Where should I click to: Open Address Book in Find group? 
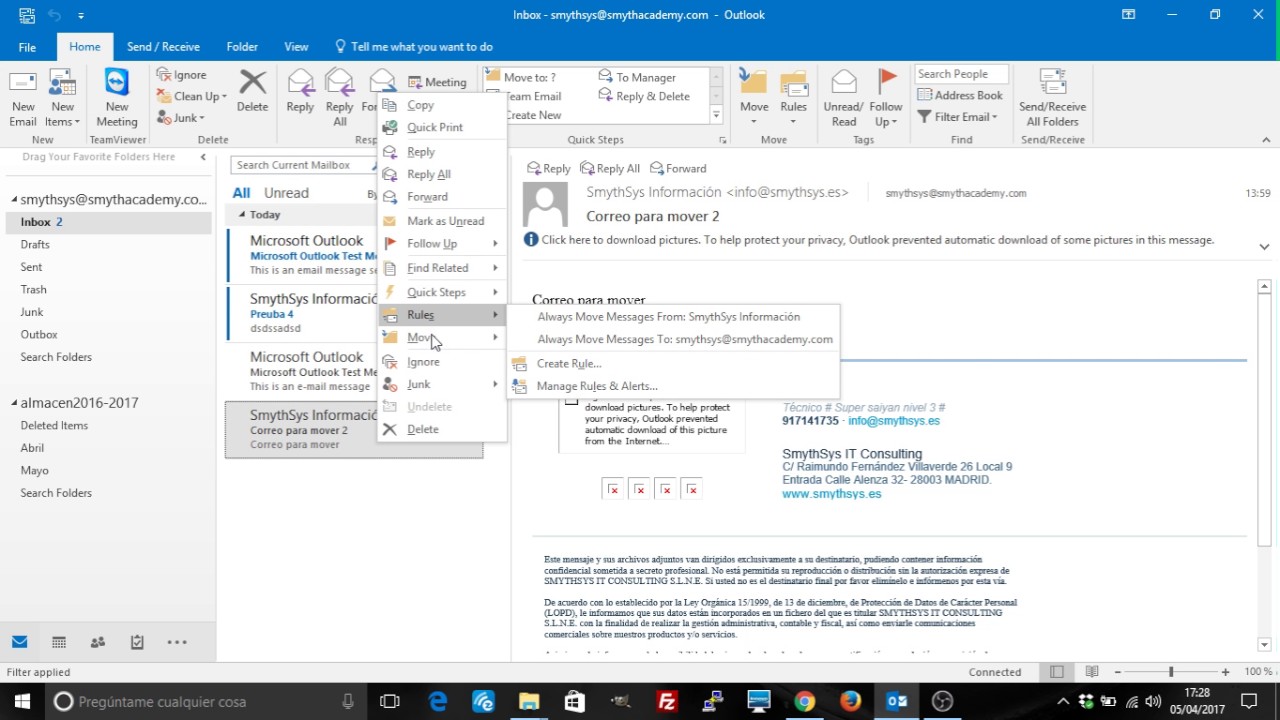(959, 96)
